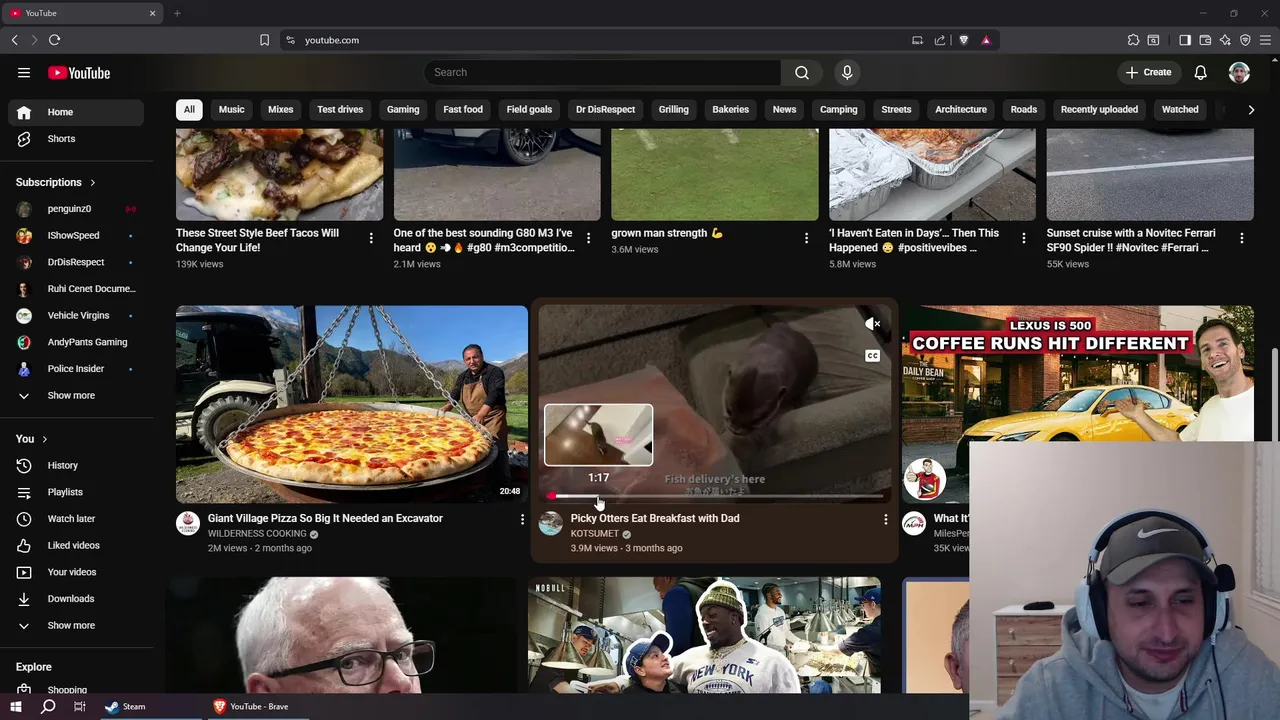Seek on the otter preview progress bar
The height and width of the screenshot is (720, 1280).
point(715,496)
